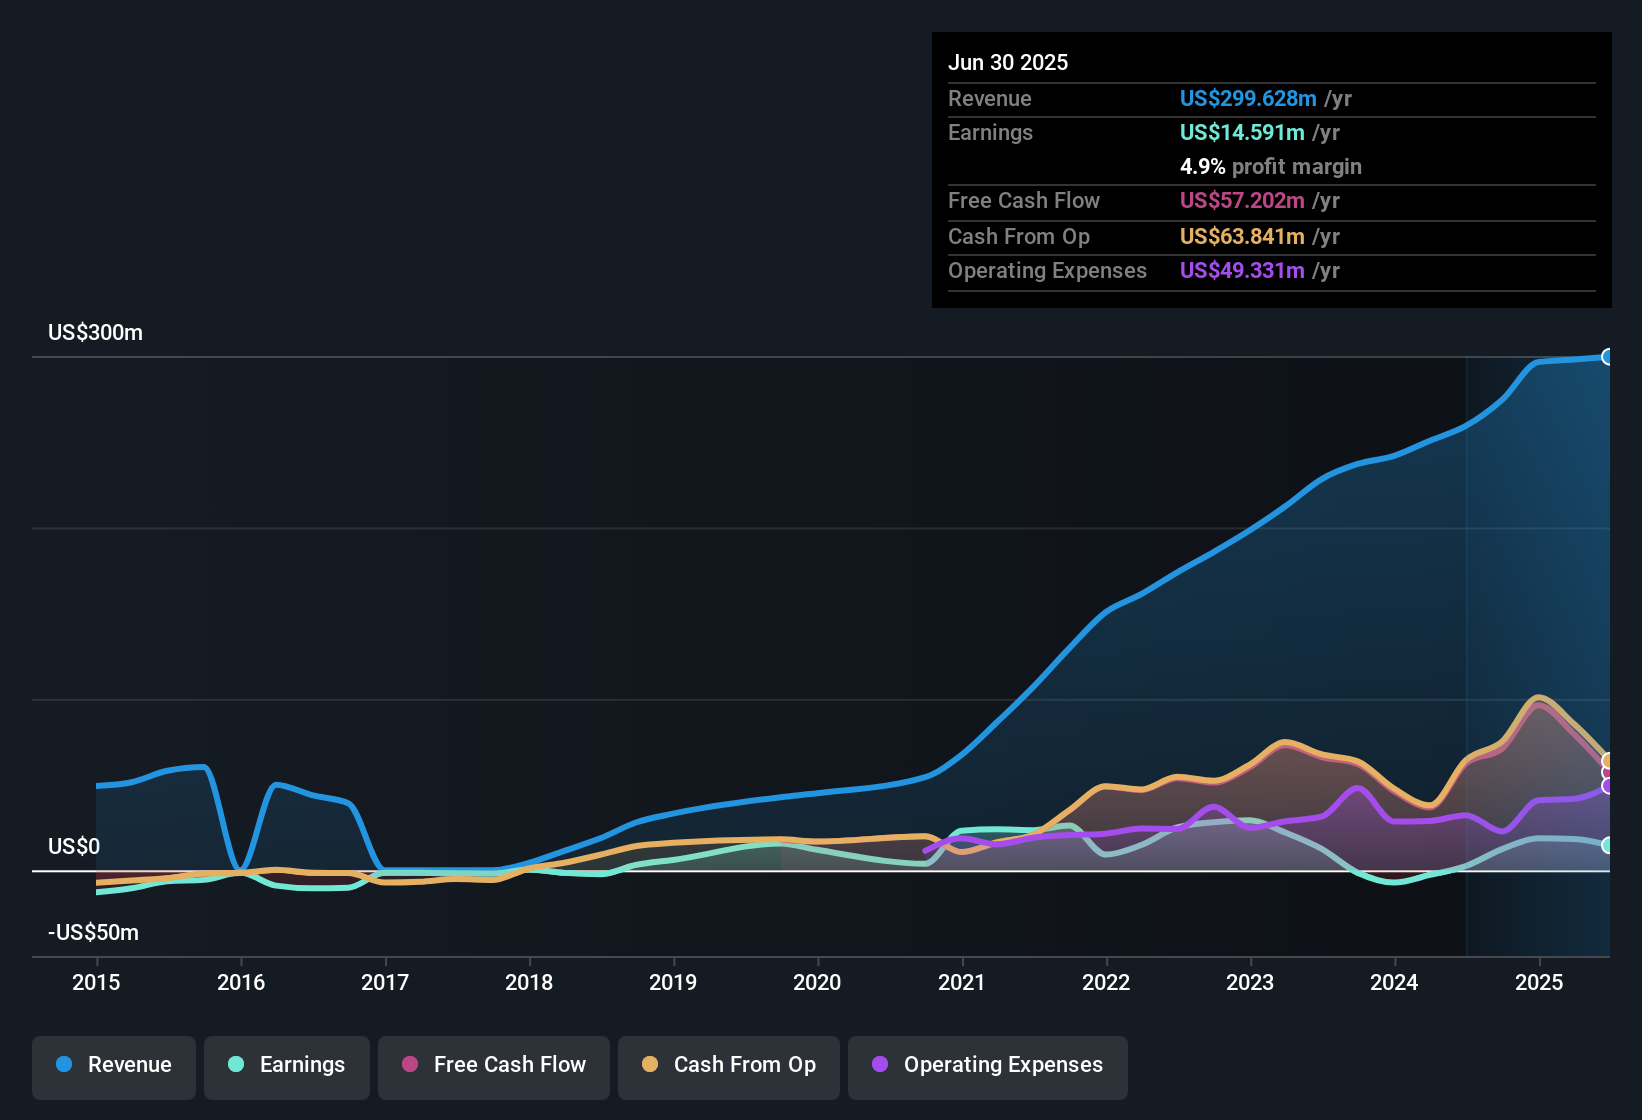Toggle the Revenue series legend button

(114, 1065)
